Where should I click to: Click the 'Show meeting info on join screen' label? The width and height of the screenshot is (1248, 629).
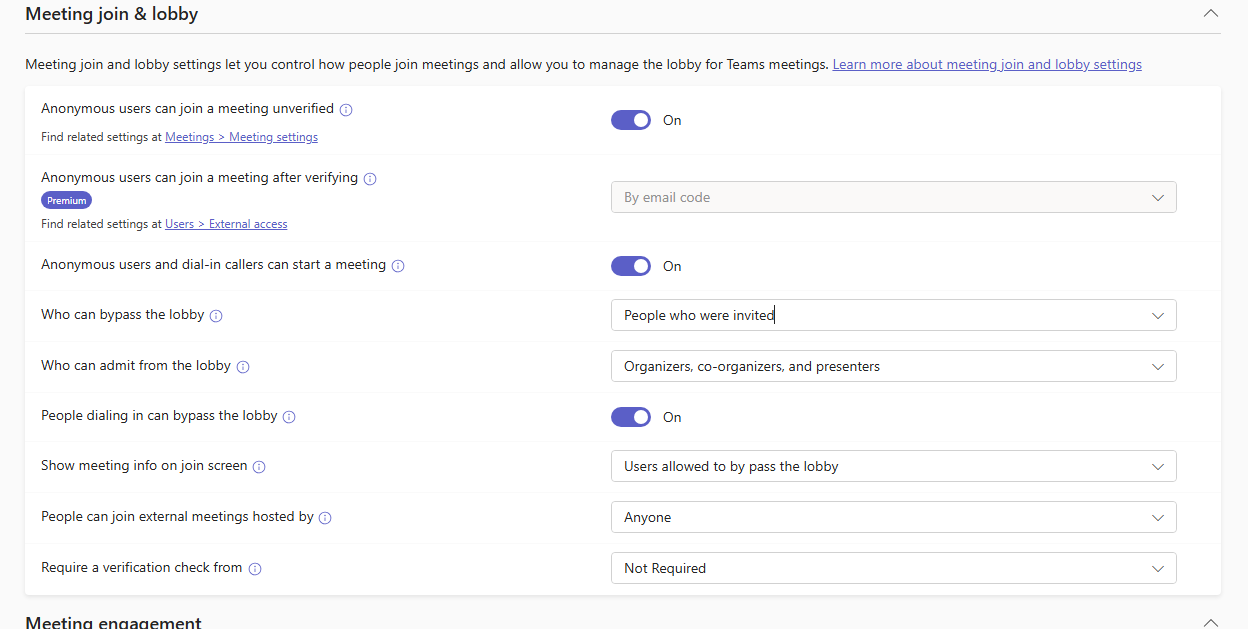[x=144, y=466]
